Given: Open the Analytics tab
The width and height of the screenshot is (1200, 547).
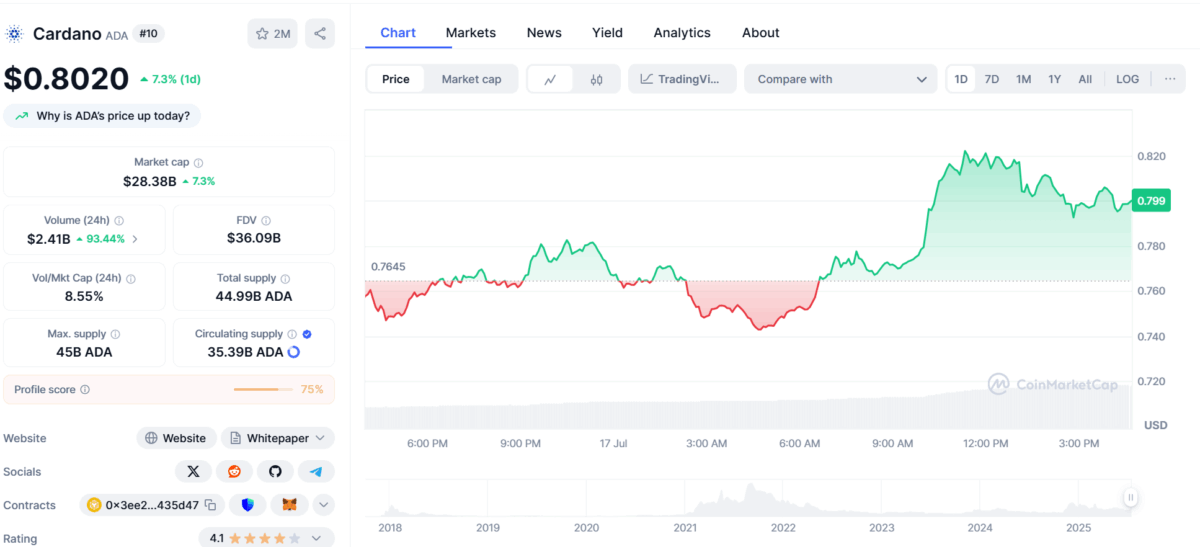Looking at the screenshot, I should (682, 33).
